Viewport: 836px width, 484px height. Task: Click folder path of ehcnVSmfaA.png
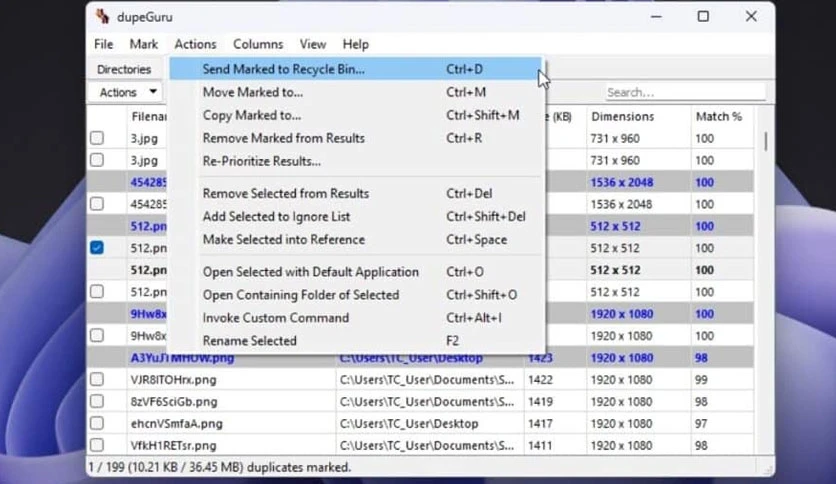coord(409,423)
